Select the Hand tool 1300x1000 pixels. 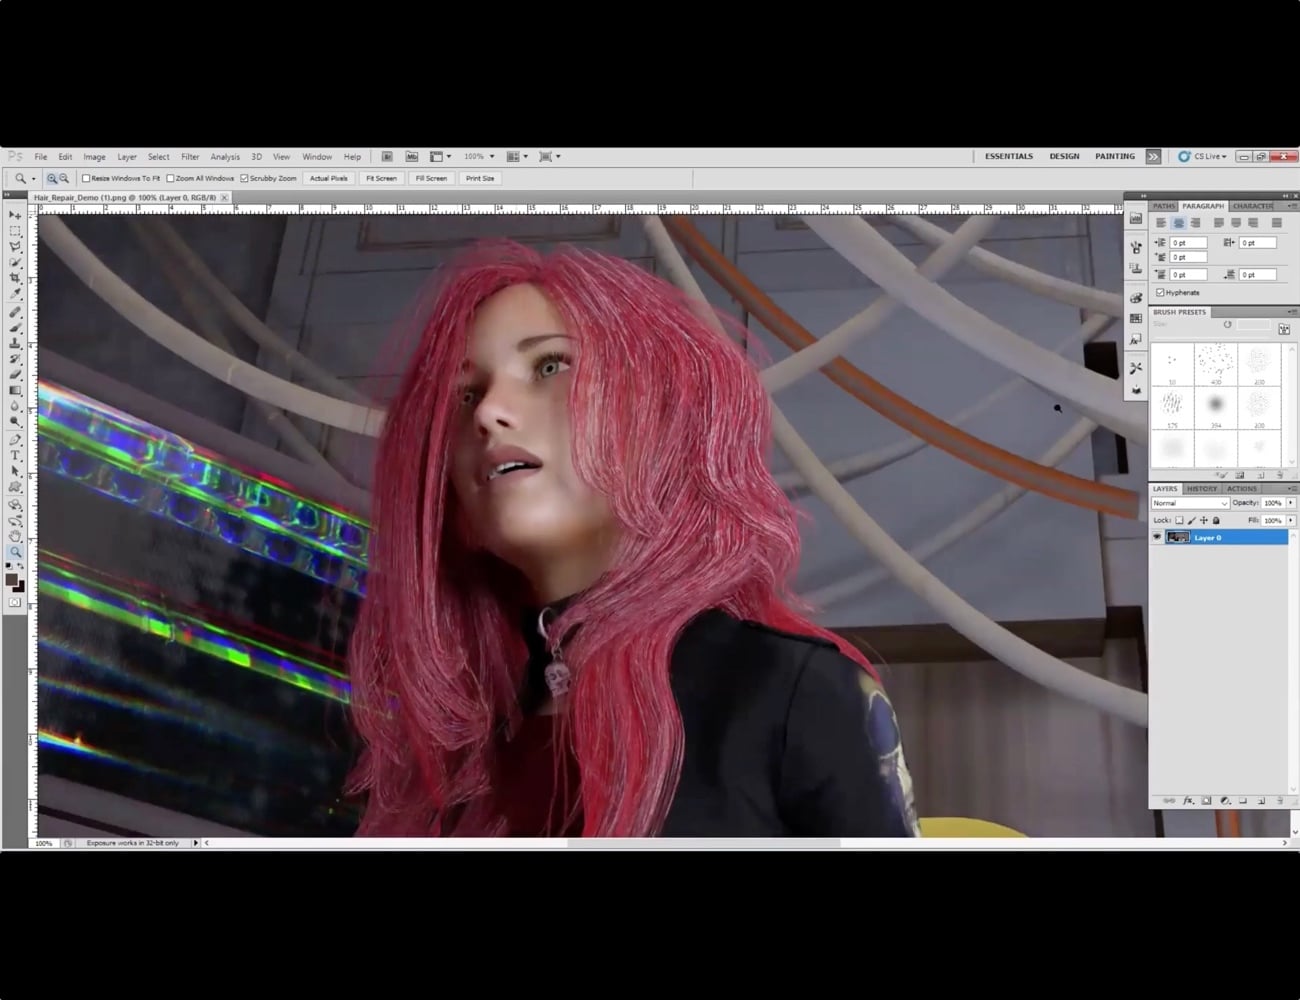(x=15, y=536)
